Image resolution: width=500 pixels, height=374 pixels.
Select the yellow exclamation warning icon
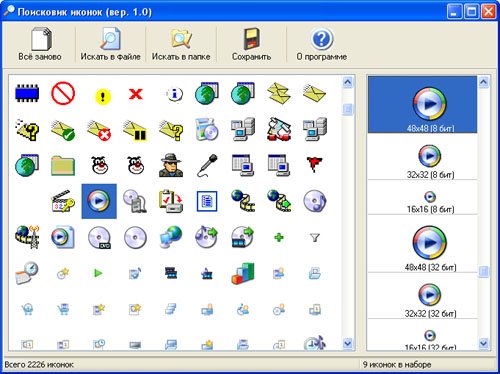coord(103,97)
